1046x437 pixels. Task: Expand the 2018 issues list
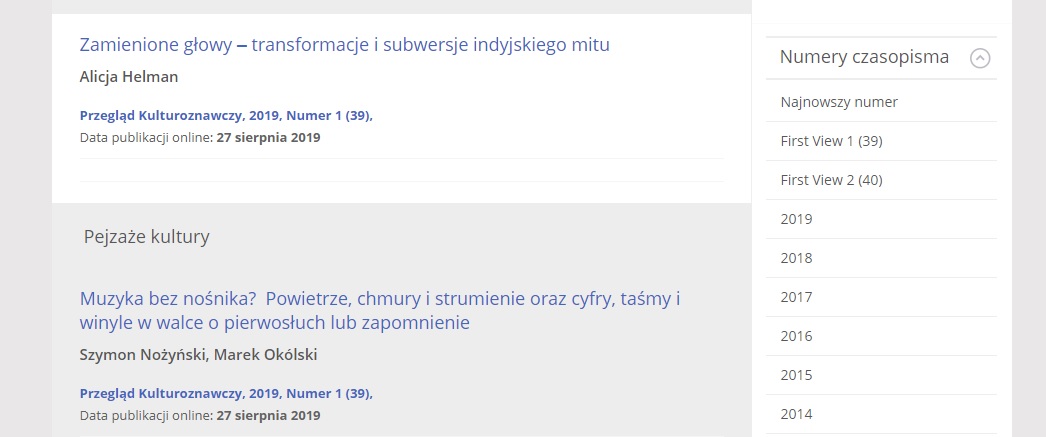797,258
